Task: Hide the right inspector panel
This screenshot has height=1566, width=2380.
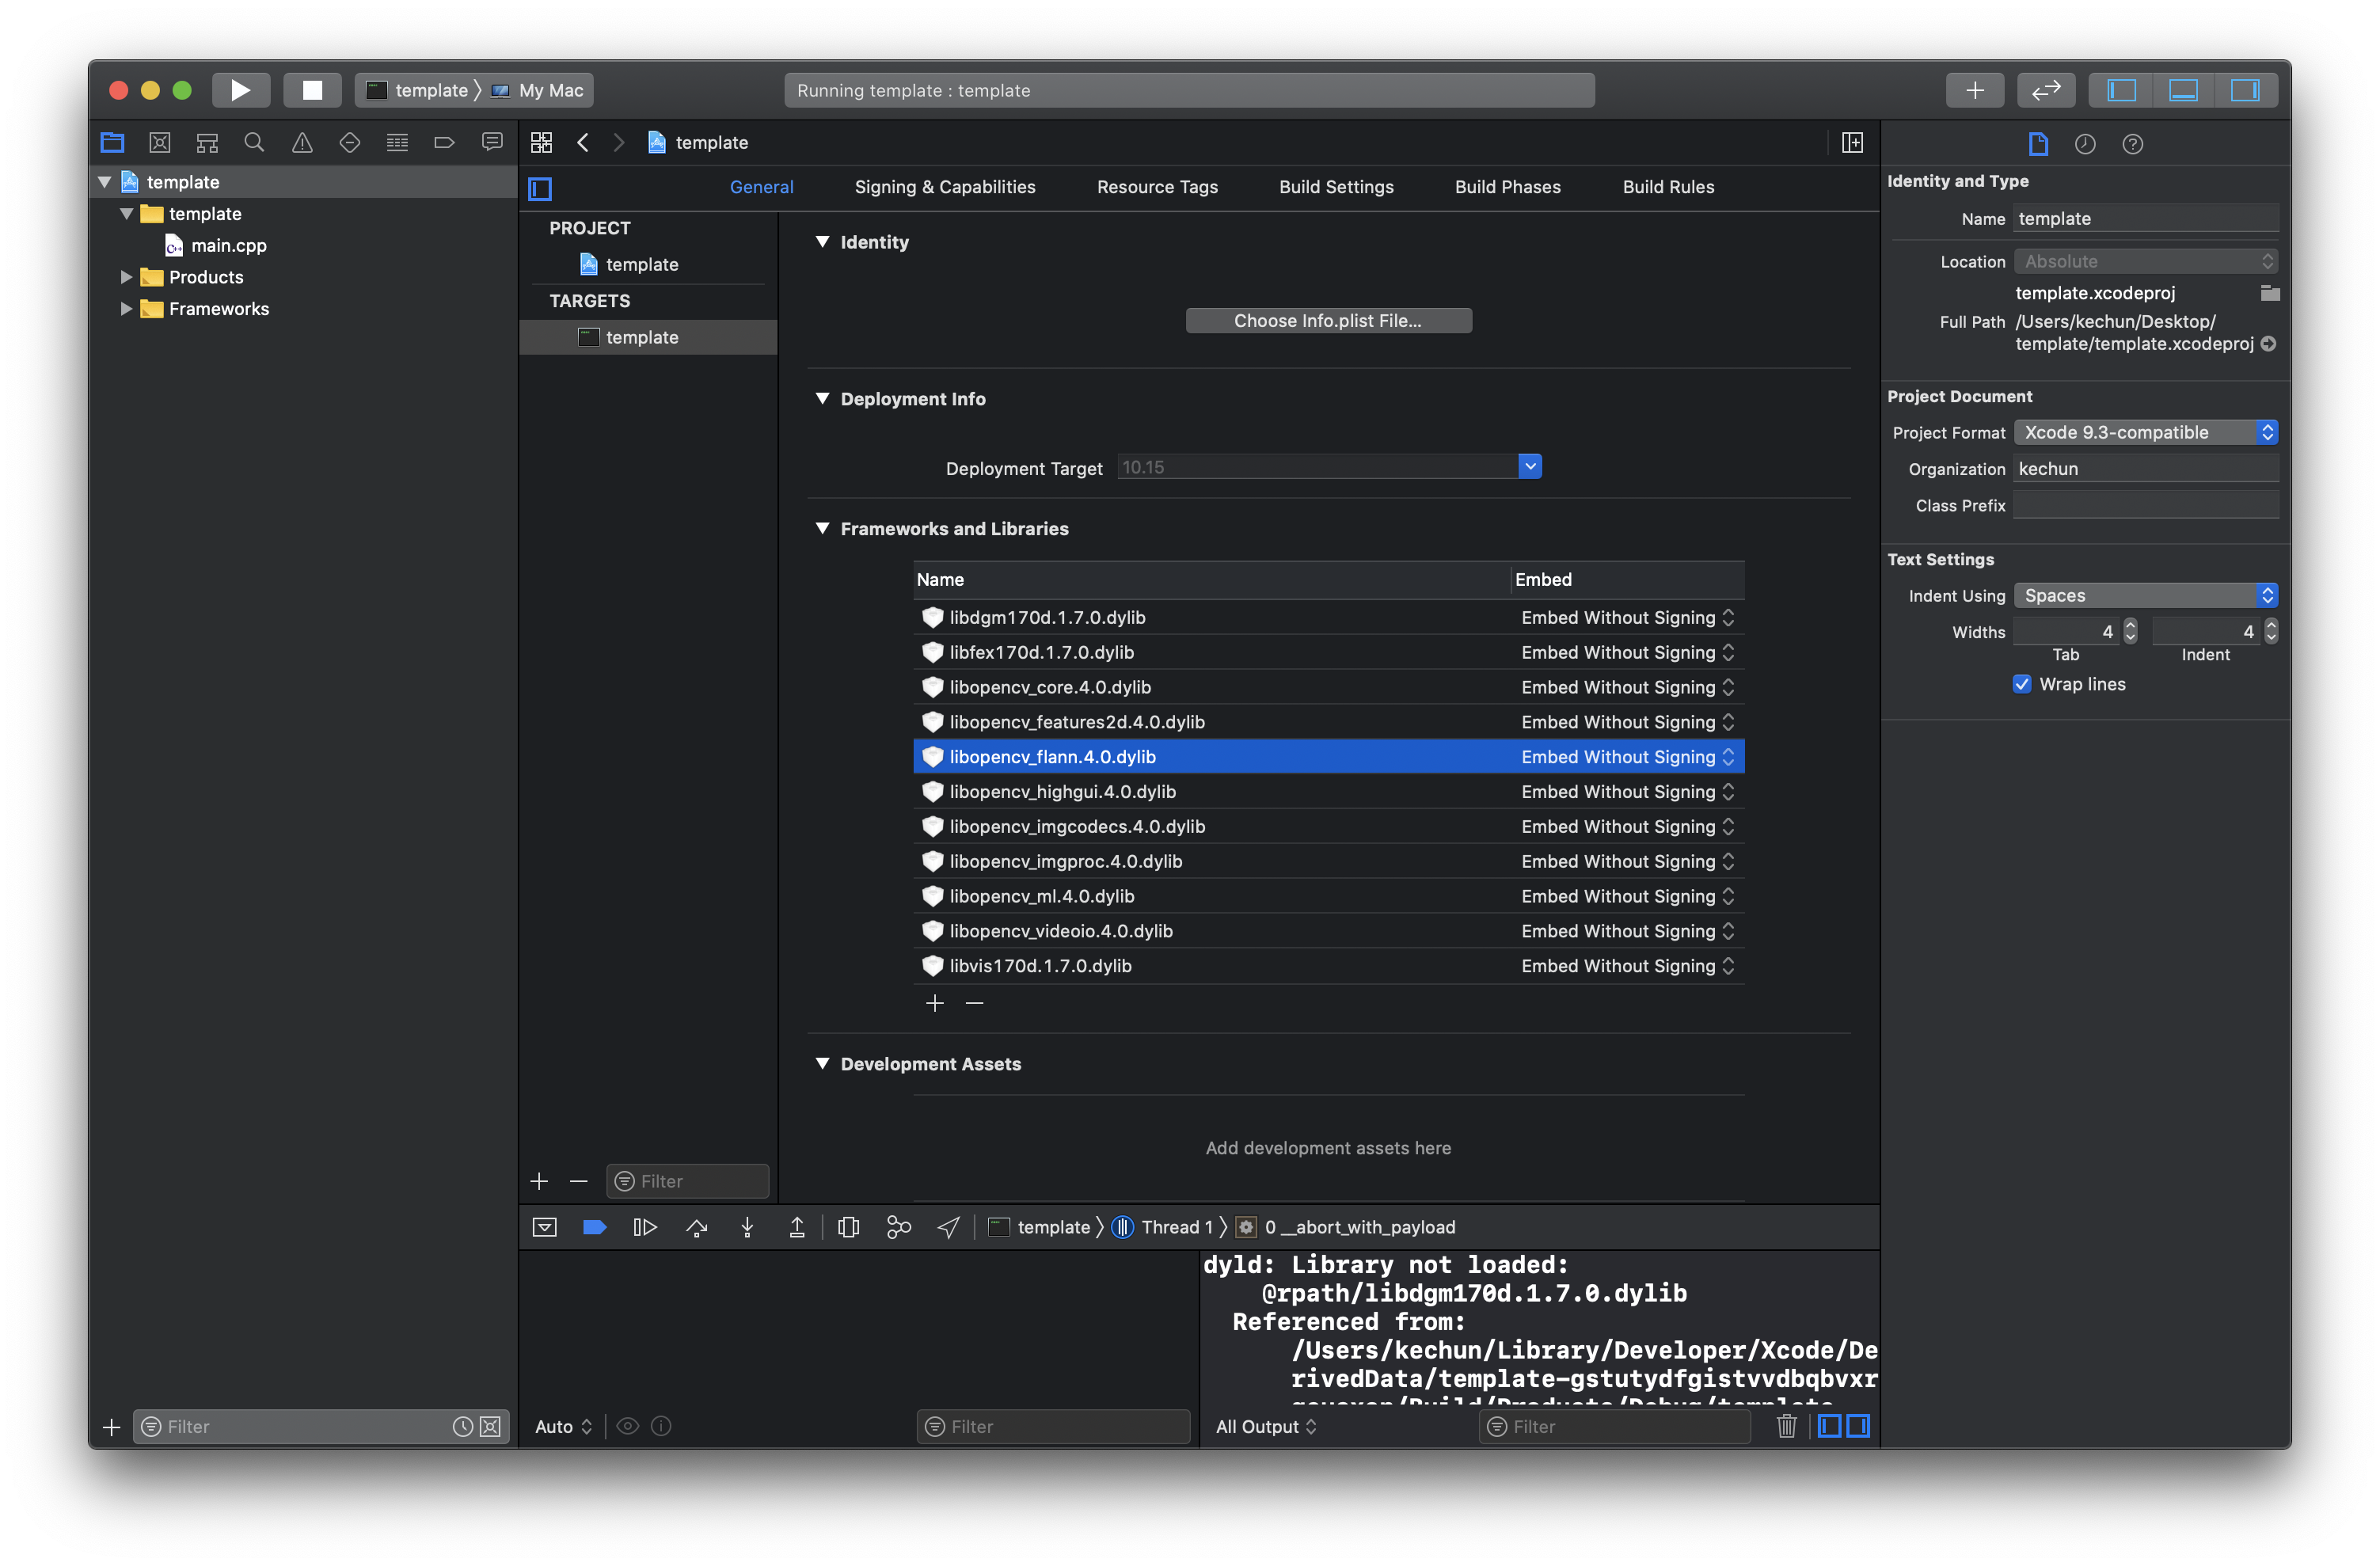Action: 2245,90
